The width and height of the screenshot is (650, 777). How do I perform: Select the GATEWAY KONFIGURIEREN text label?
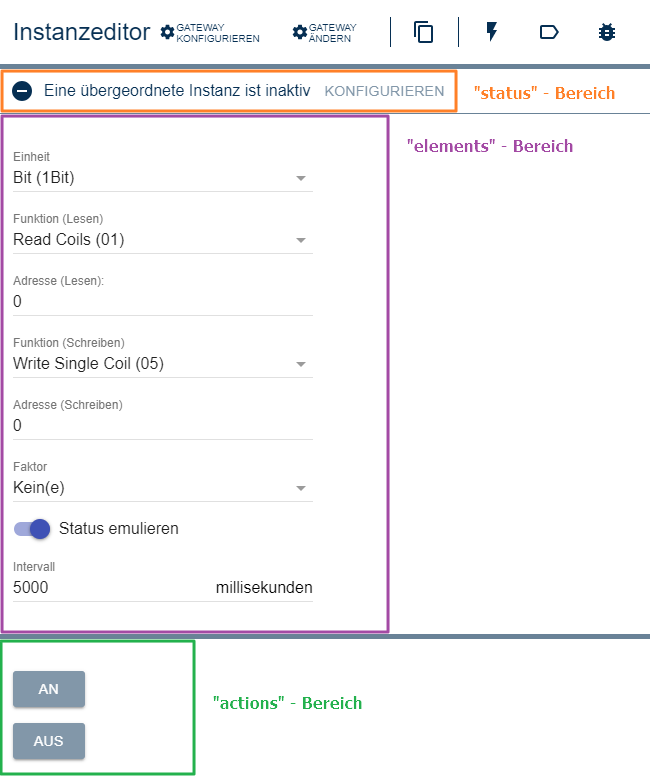point(218,33)
